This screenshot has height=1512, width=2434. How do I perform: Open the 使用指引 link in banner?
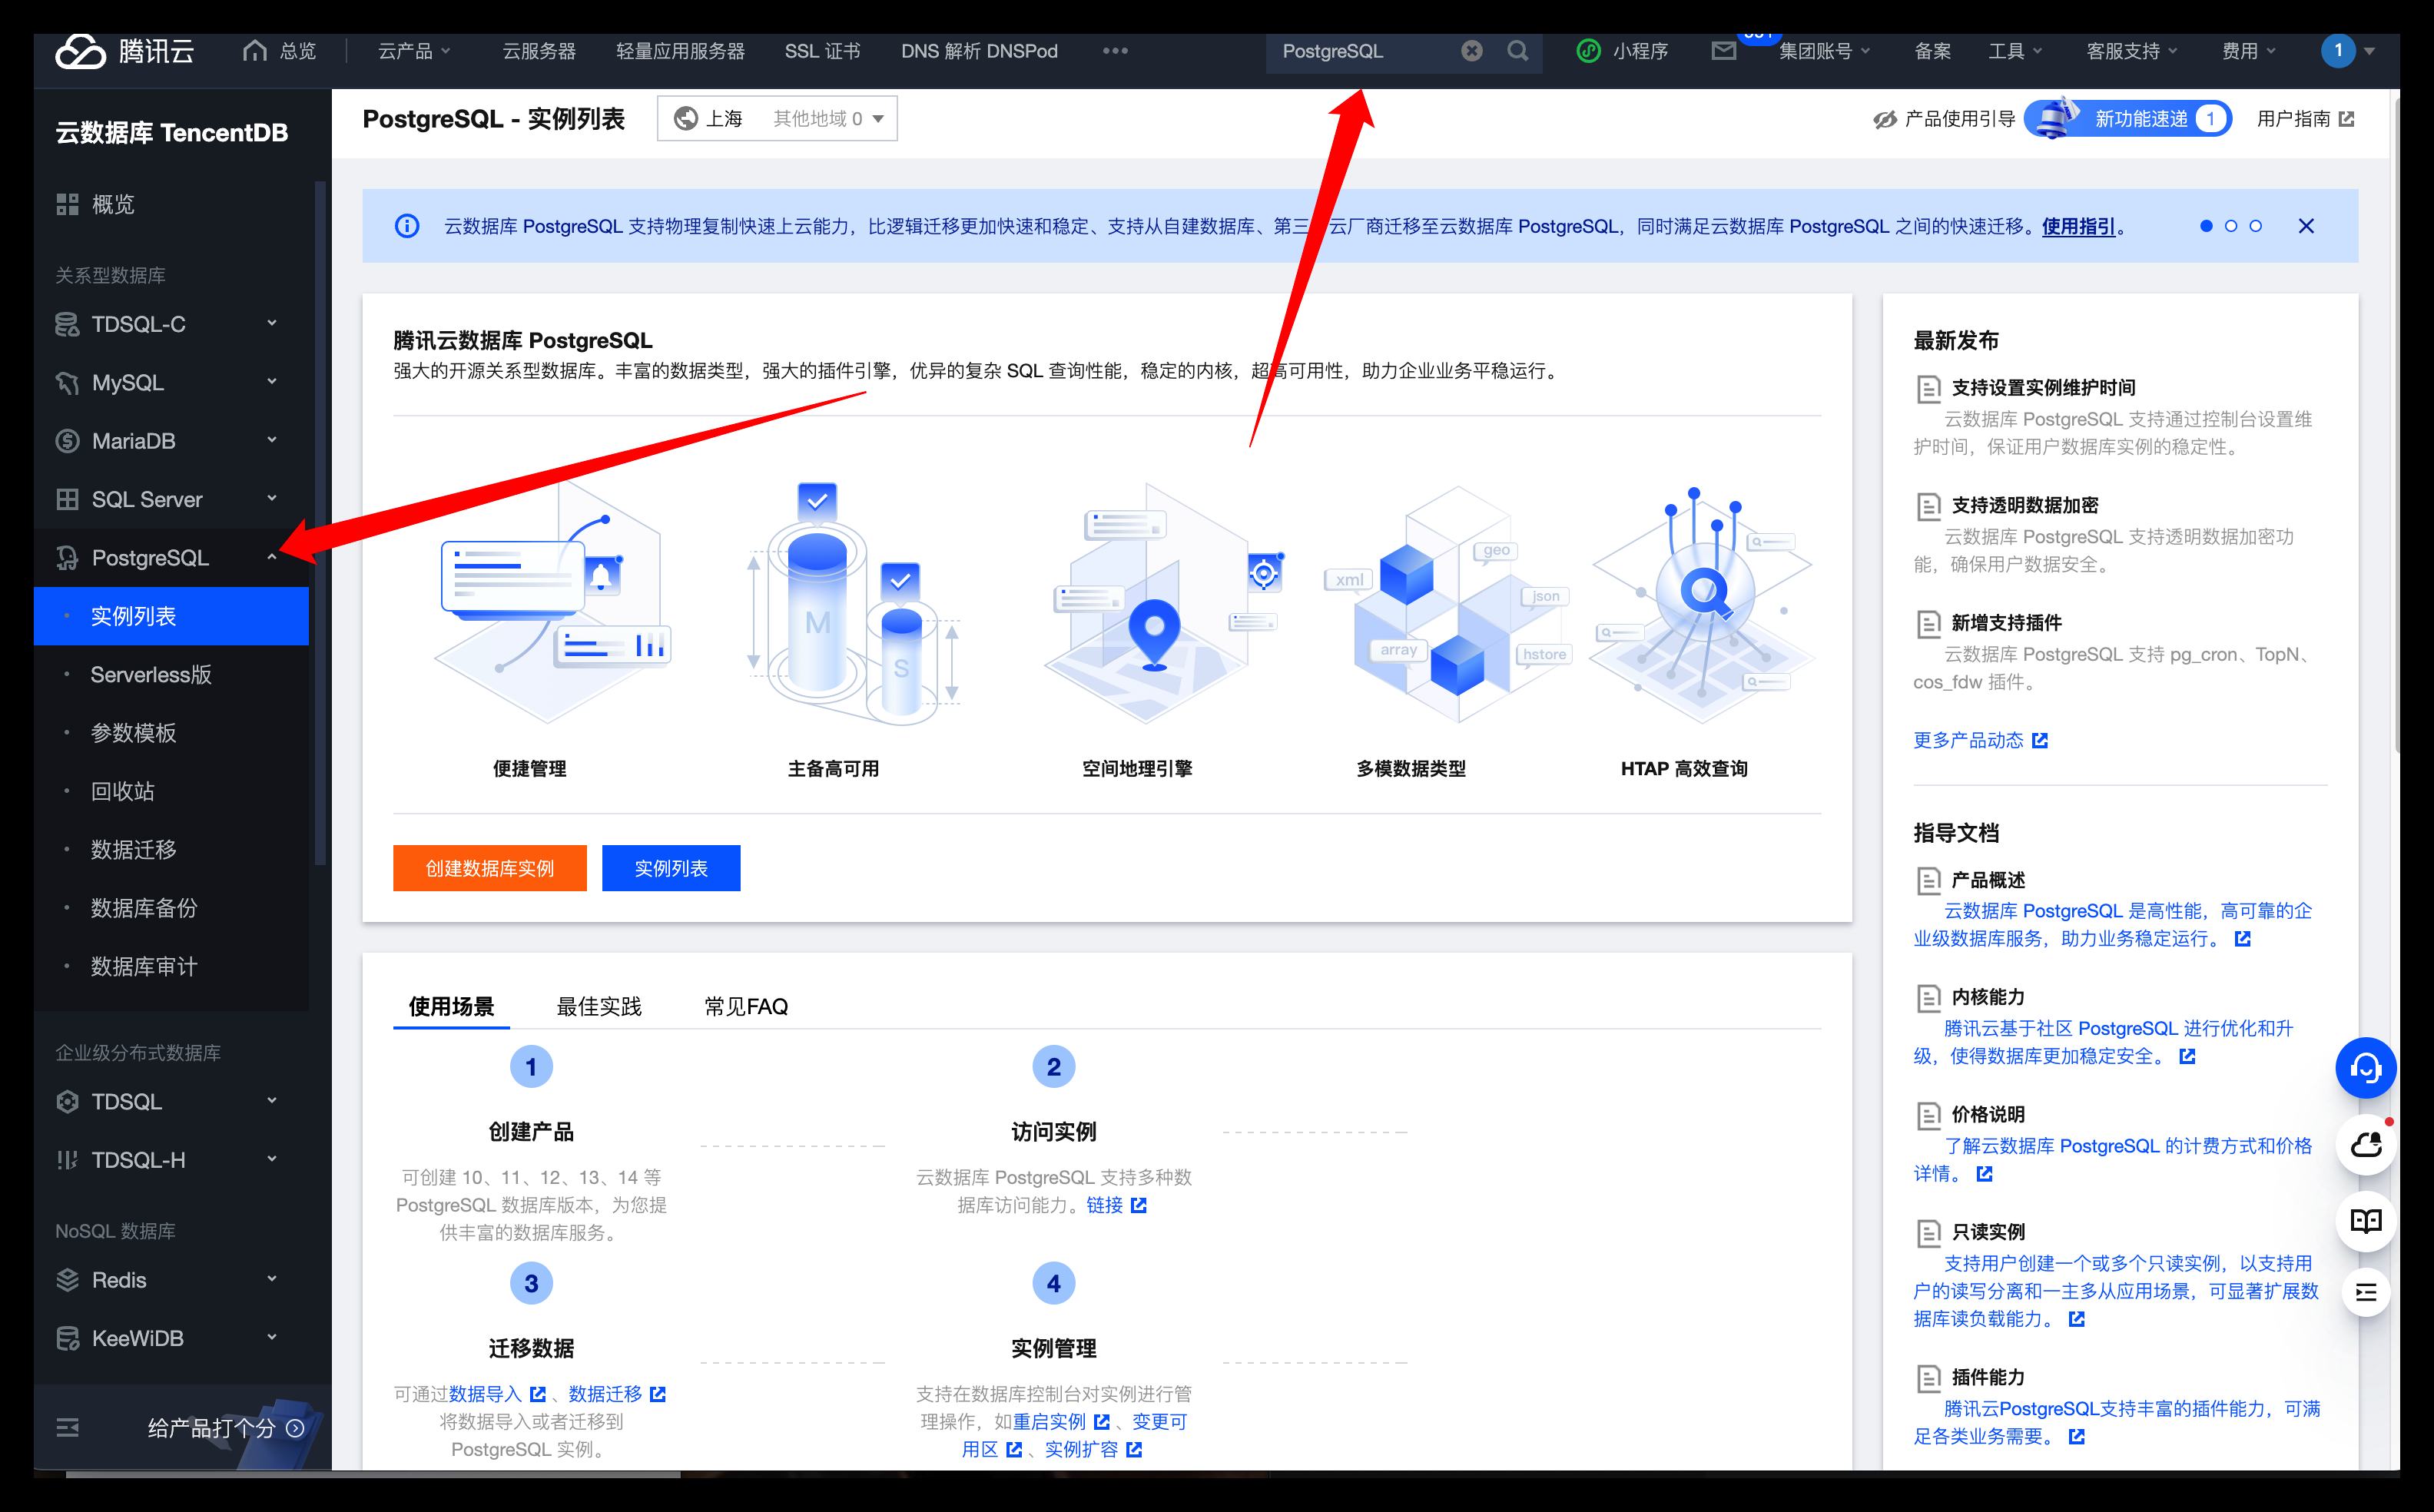pos(2078,226)
